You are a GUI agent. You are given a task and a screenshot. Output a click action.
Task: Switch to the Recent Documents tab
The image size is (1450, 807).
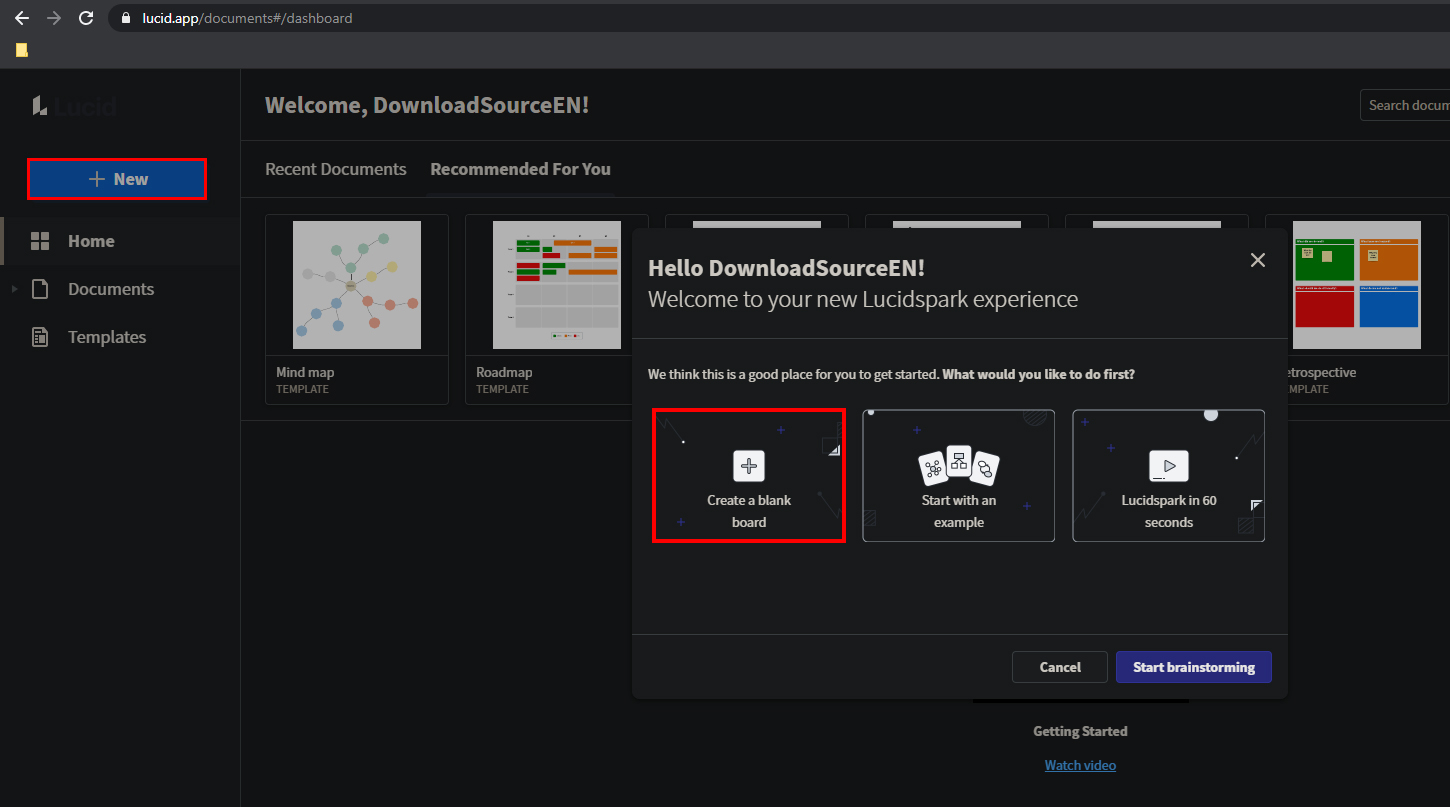pos(336,169)
